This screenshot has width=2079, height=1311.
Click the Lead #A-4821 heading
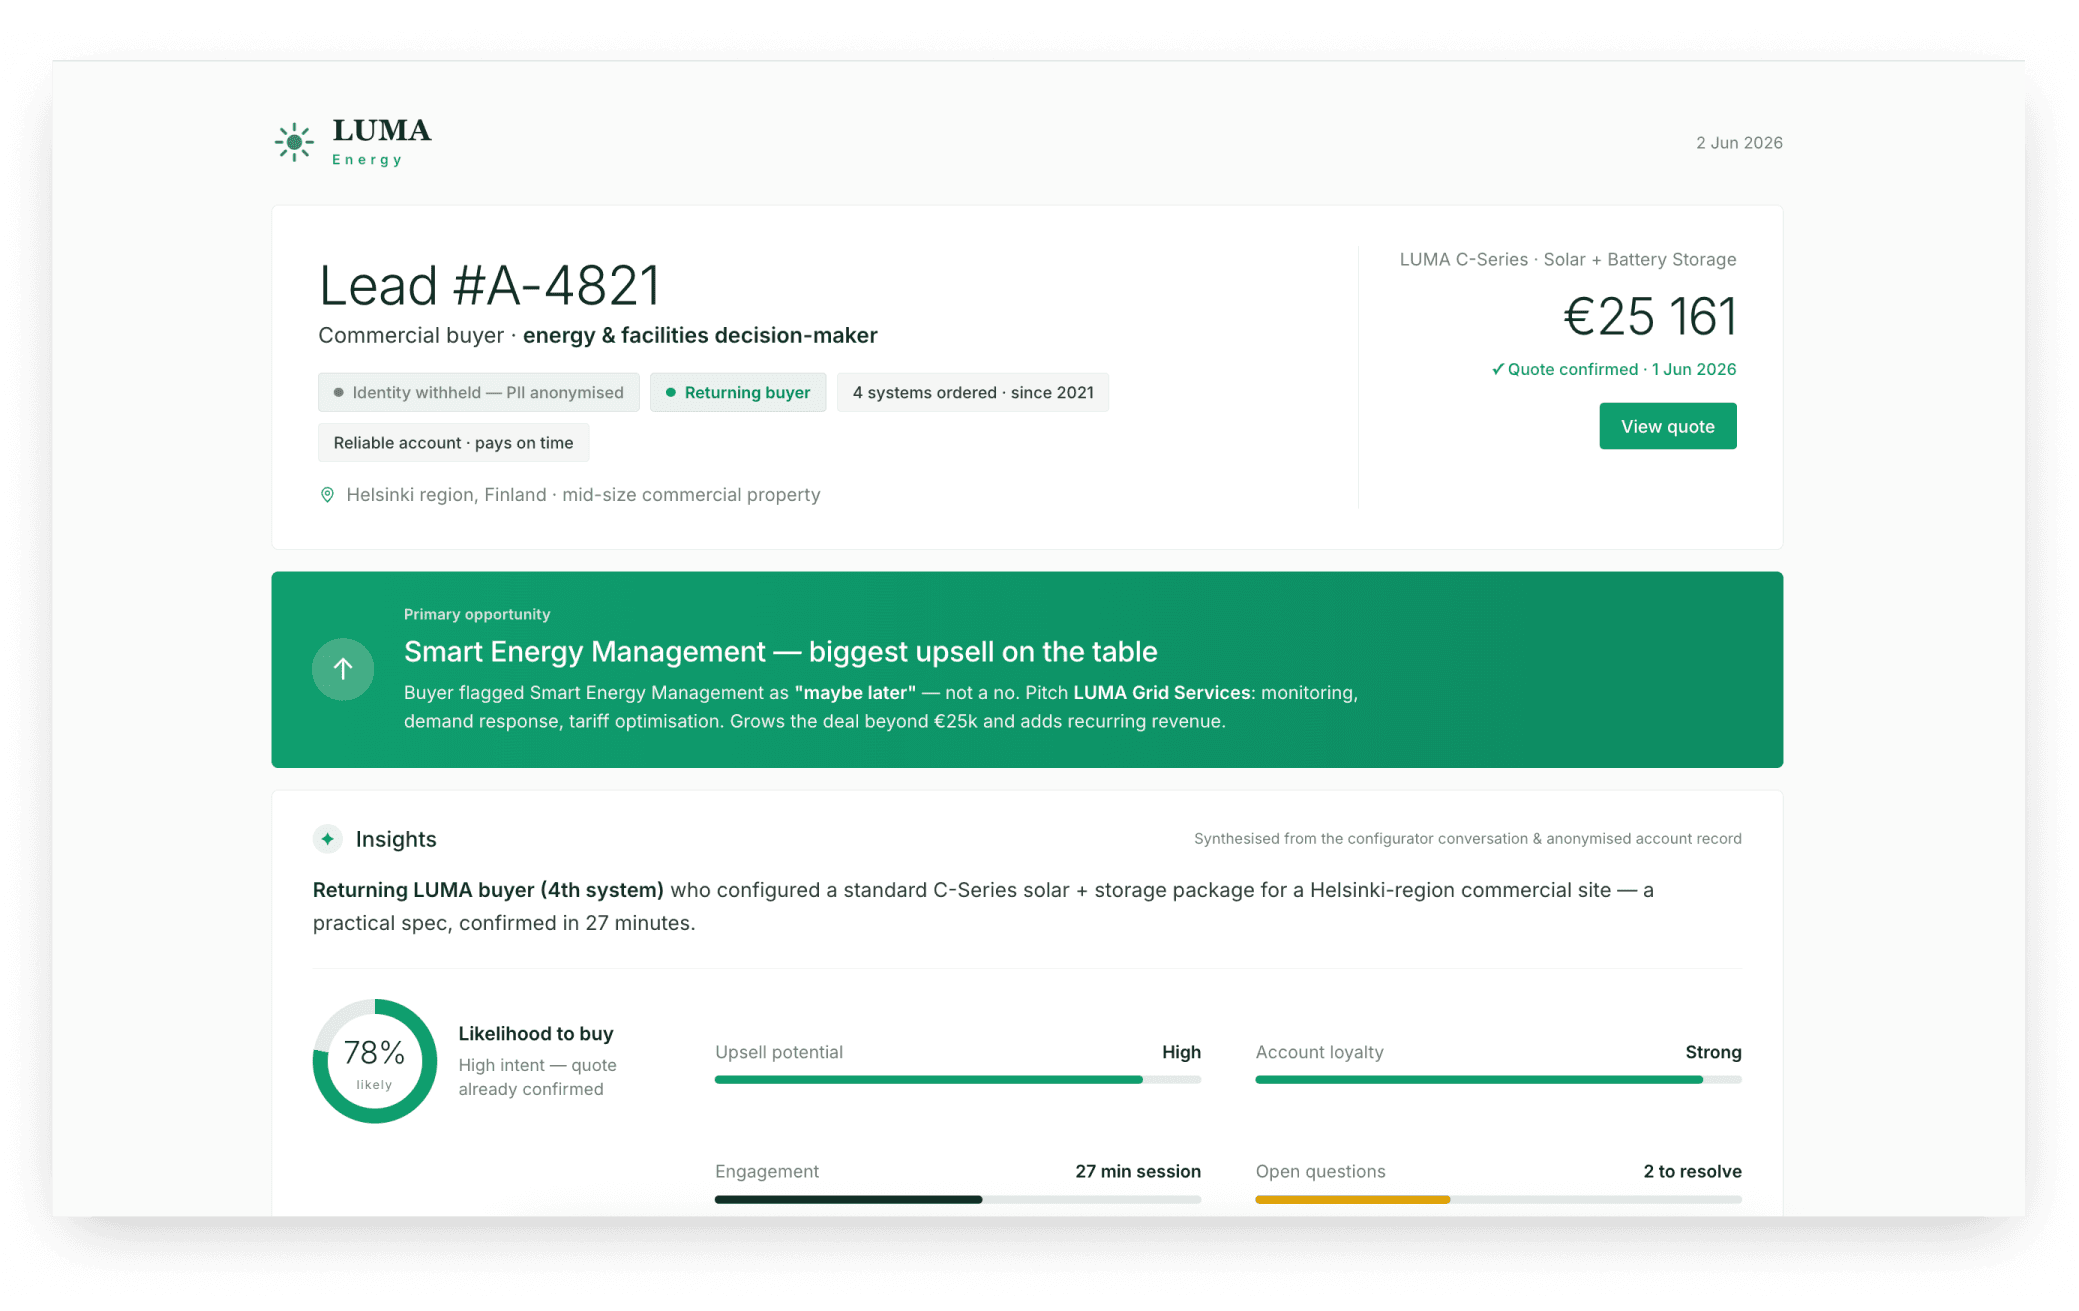[489, 285]
